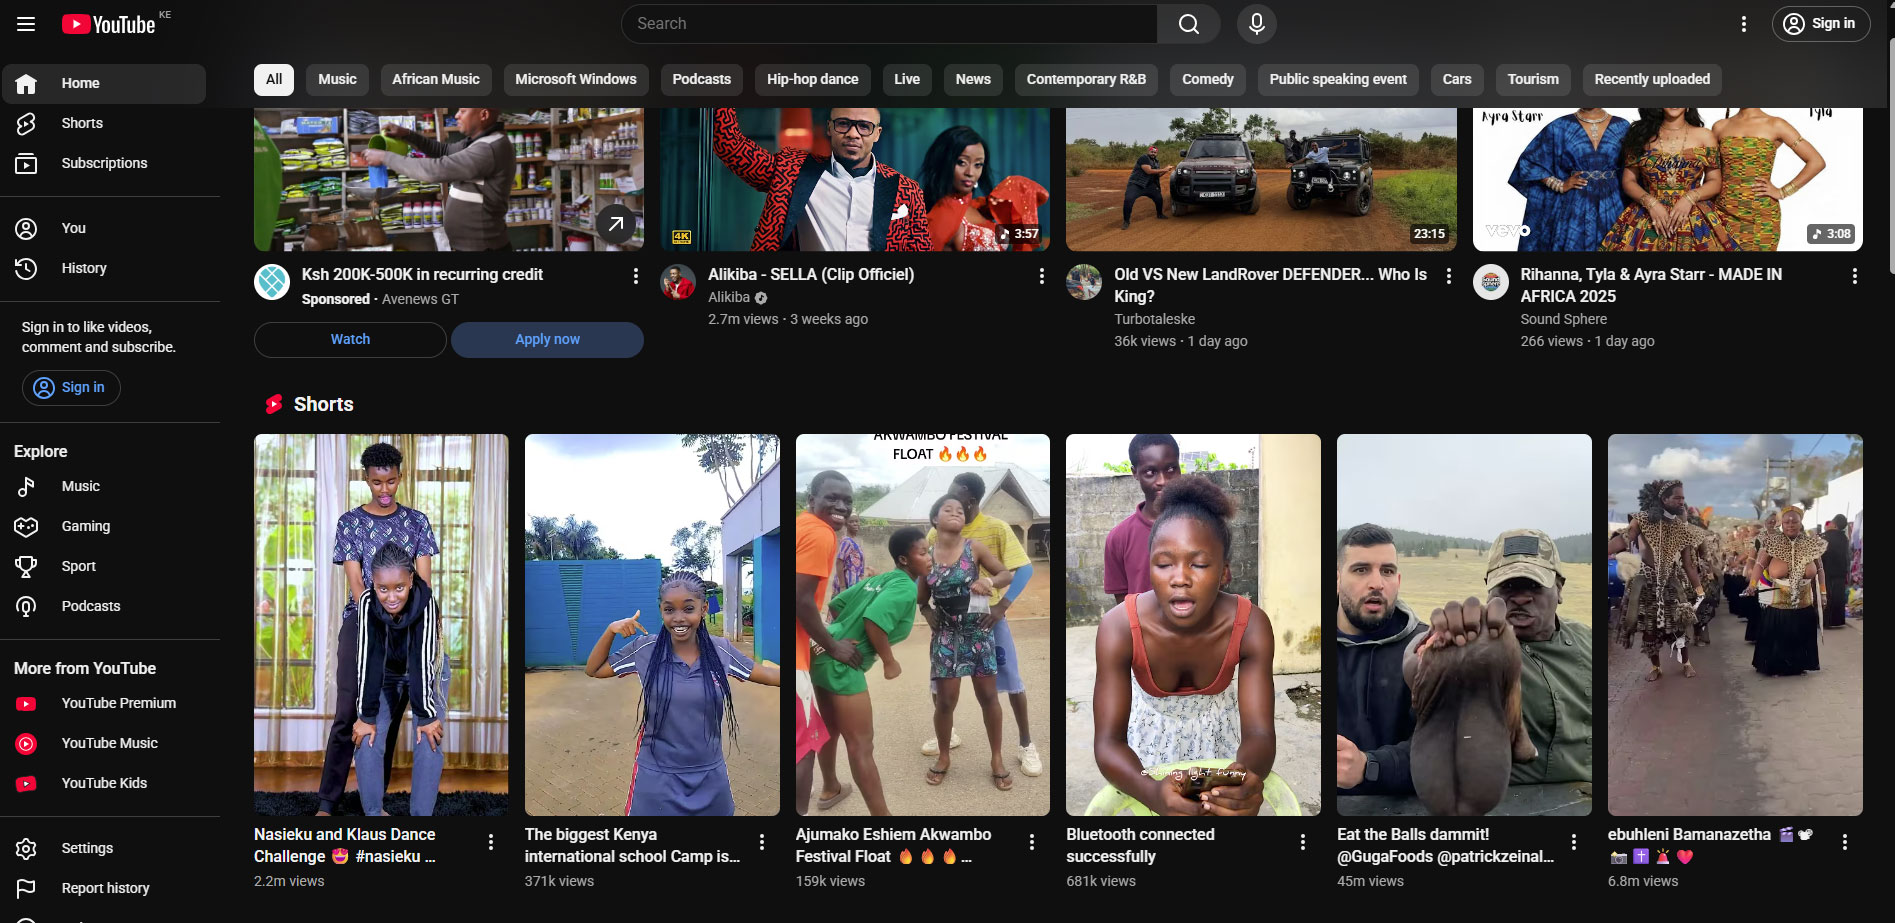The height and width of the screenshot is (923, 1895).
Task: Open YouTube Music from sidebar
Action: pos(109,743)
